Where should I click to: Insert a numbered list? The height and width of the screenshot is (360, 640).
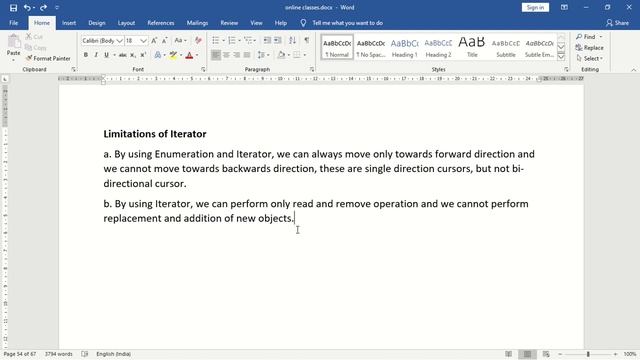coord(232,40)
